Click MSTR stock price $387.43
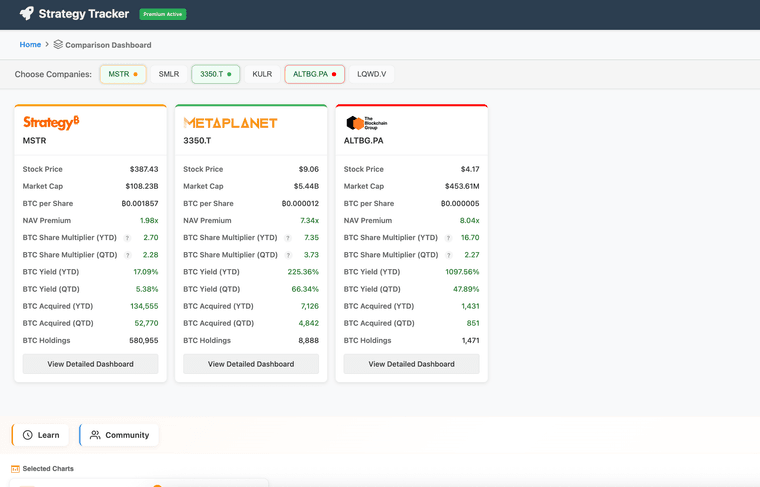760x487 pixels. pyautogui.click(x=144, y=169)
